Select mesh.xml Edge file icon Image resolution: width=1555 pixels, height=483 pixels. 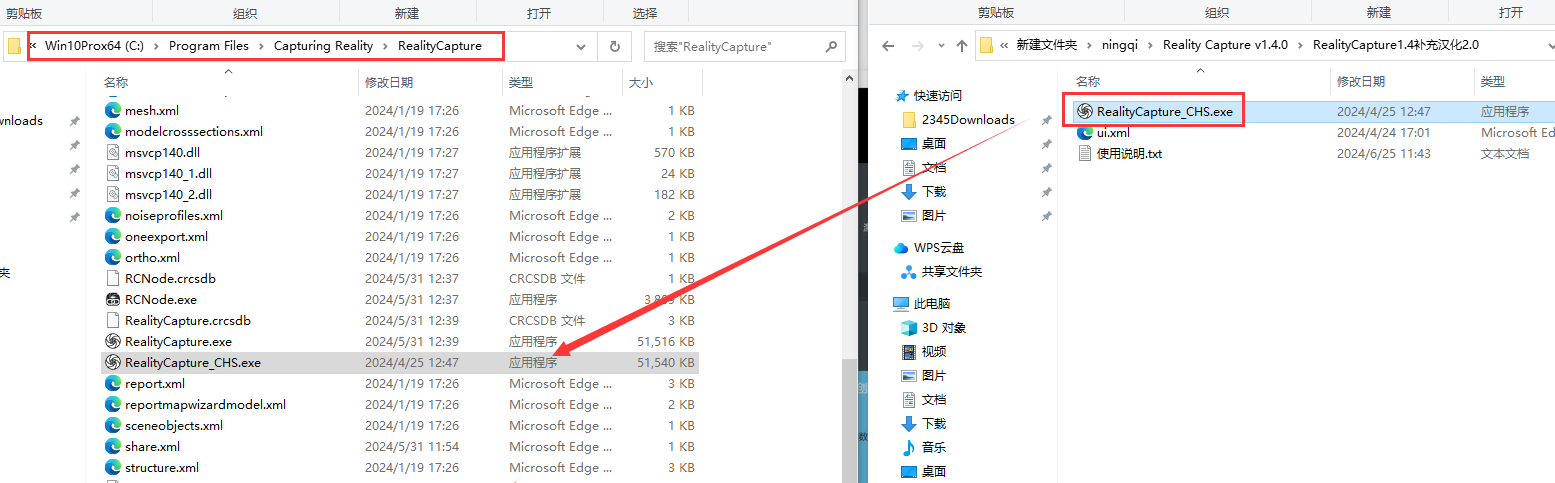pos(112,110)
